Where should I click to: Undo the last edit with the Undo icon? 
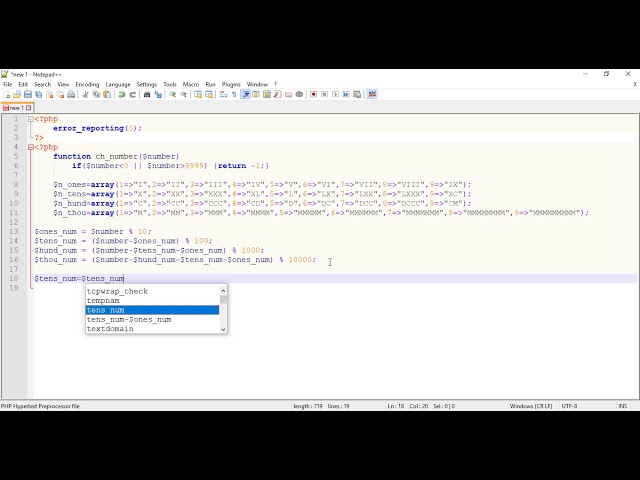(x=122, y=94)
